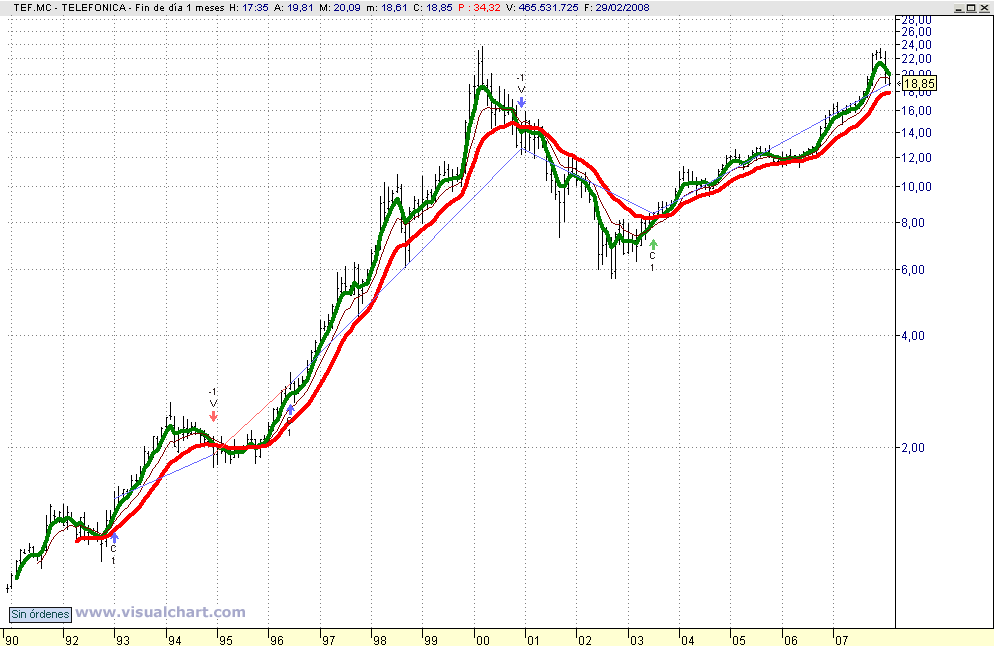Select the '06 year label on time axis
This screenshot has width=994, height=646.
tap(790, 640)
